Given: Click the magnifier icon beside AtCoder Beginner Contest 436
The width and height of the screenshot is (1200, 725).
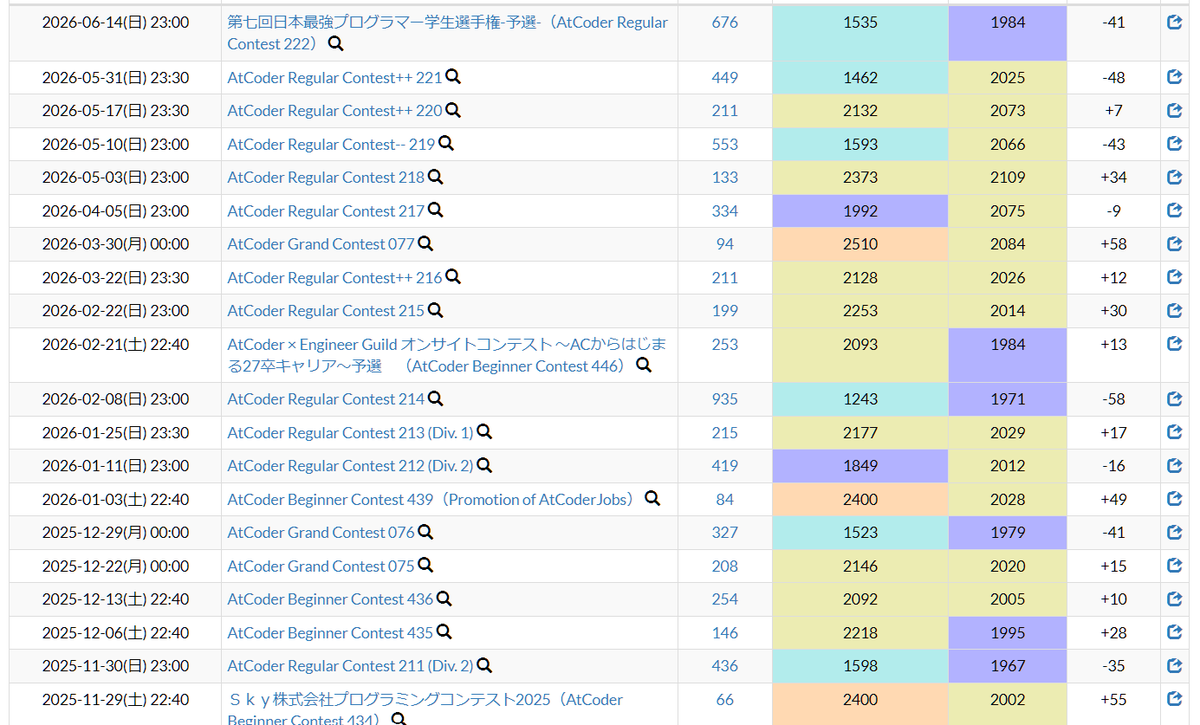Looking at the screenshot, I should tap(444, 599).
